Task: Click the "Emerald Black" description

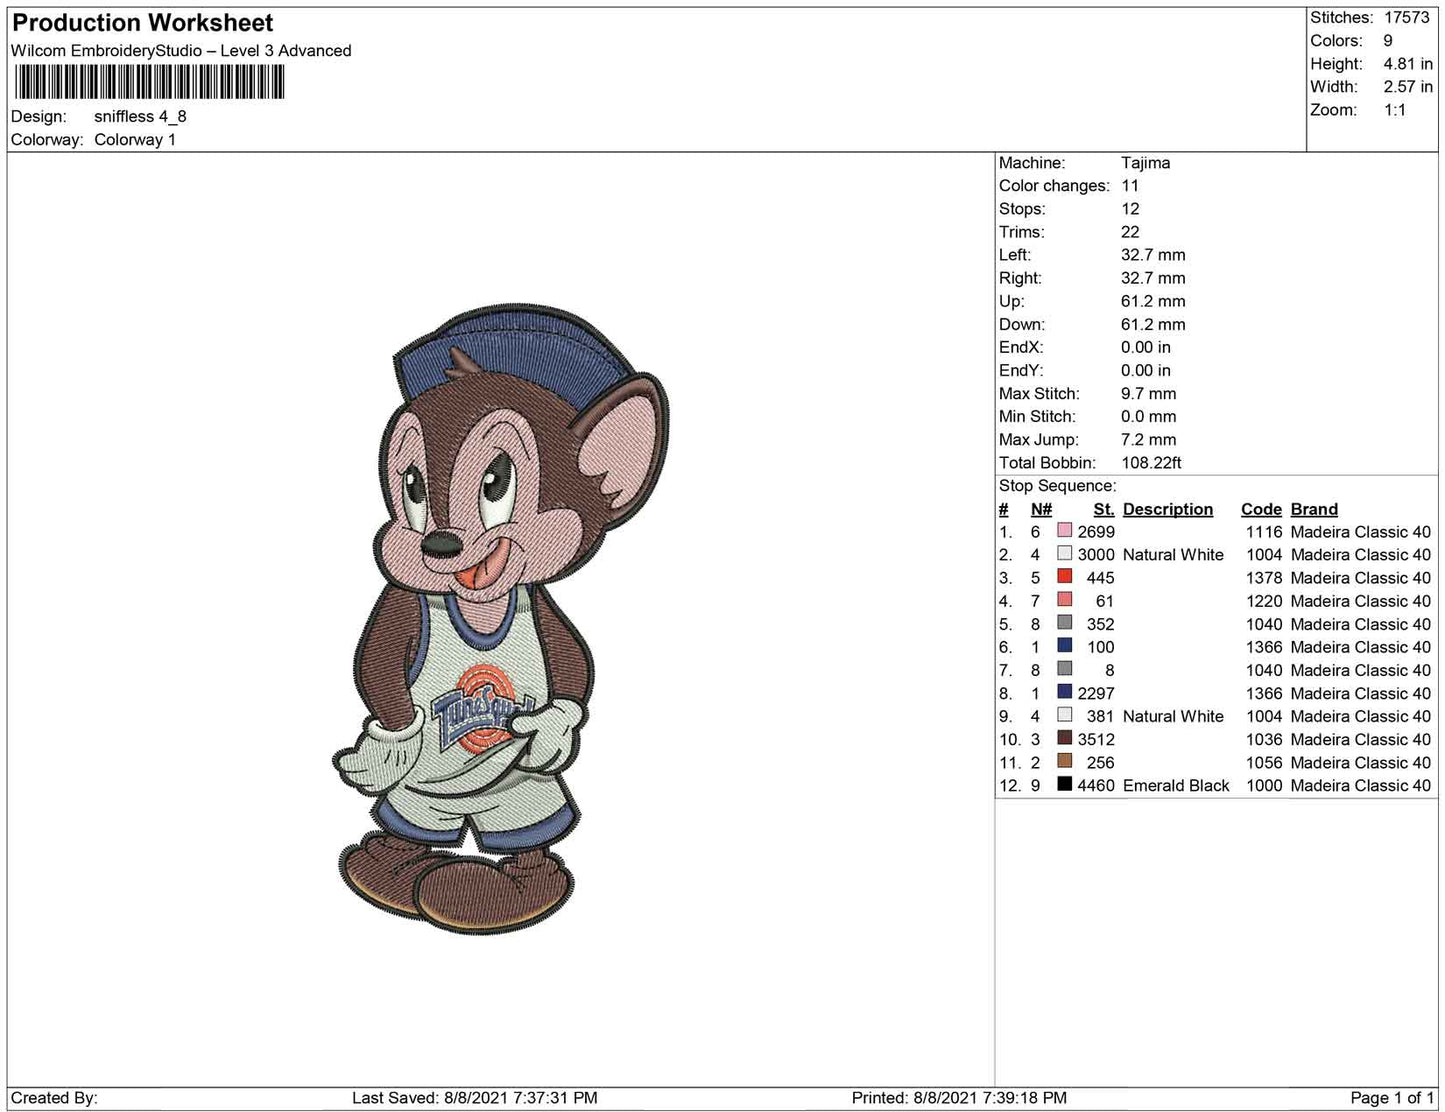Action: (x=1176, y=785)
